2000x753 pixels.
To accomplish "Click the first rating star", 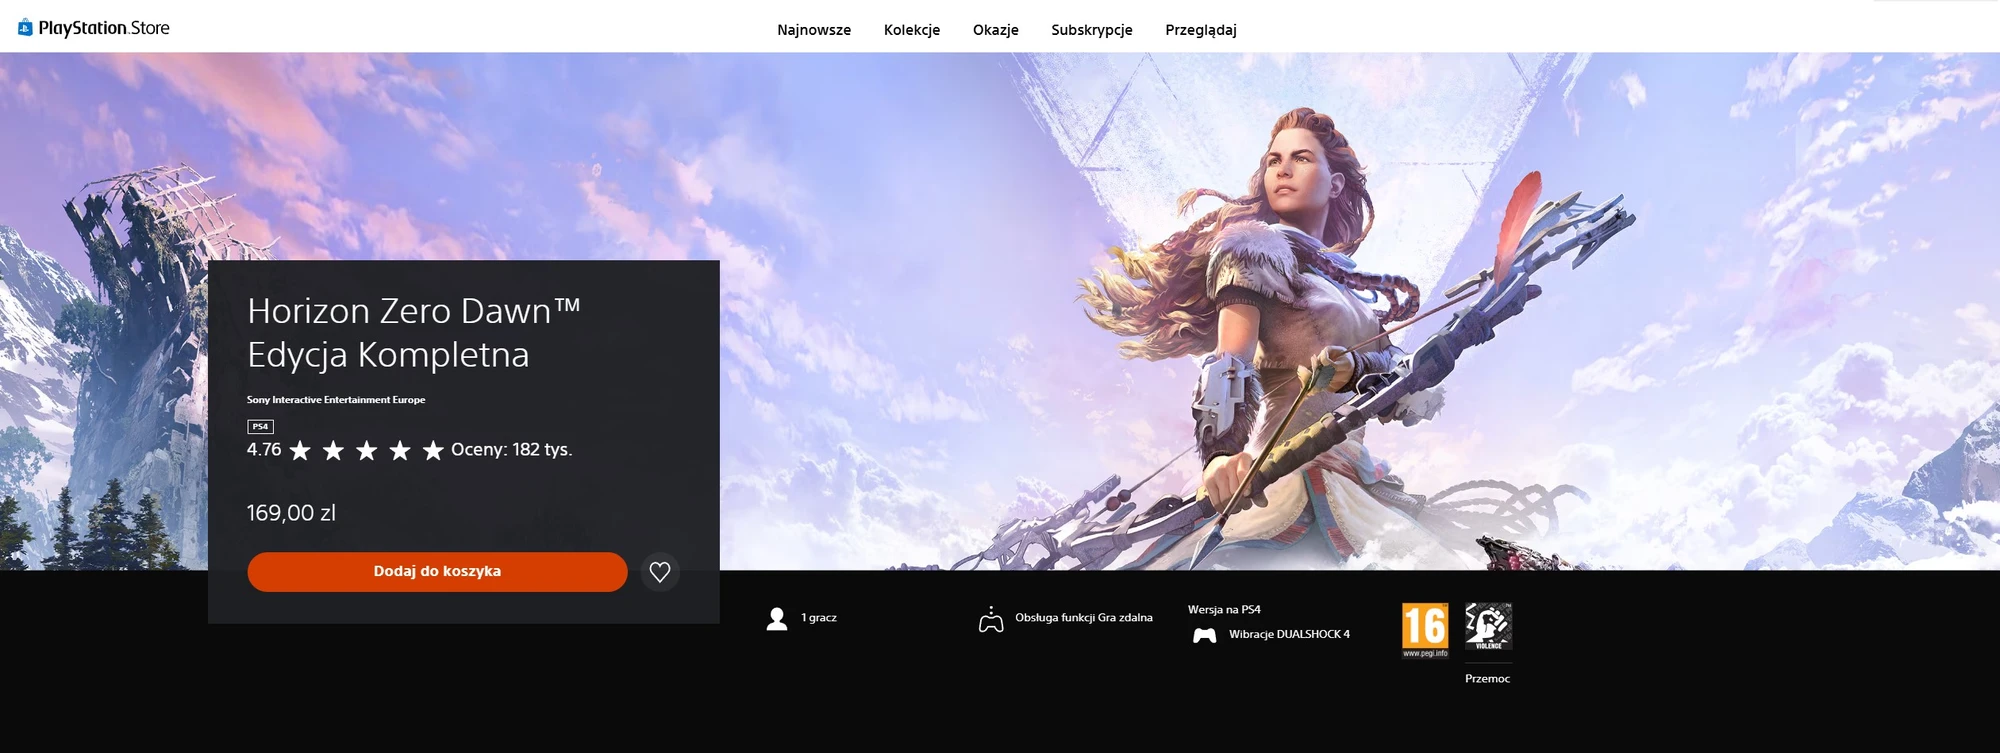I will click(x=300, y=451).
